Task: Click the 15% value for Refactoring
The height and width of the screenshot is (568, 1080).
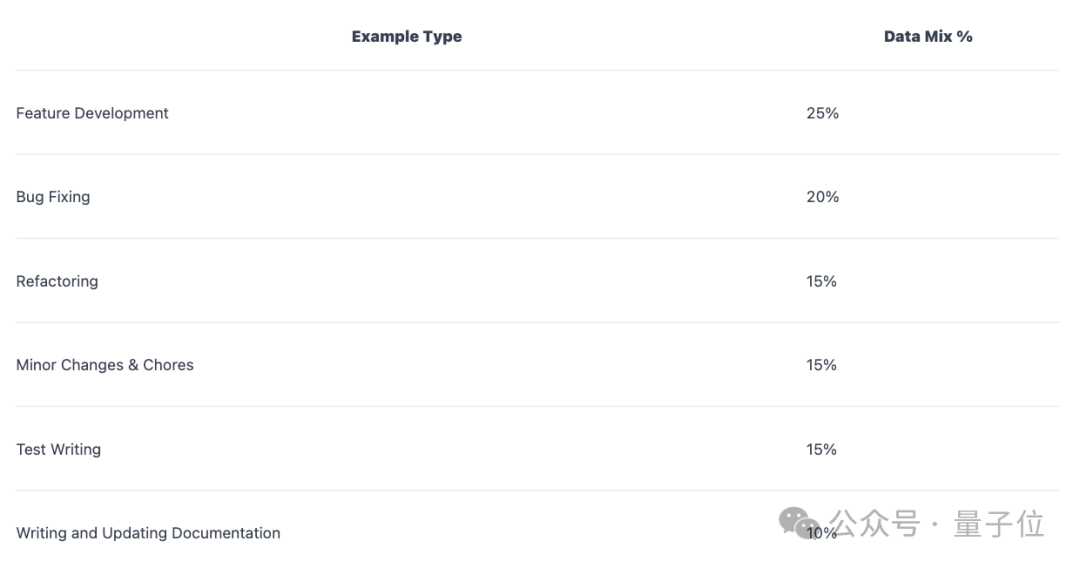Action: pyautogui.click(x=821, y=281)
